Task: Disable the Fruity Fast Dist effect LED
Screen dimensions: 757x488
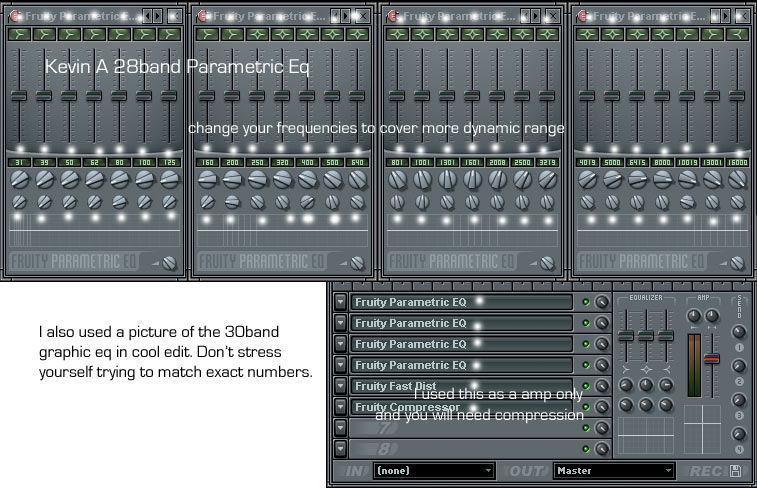Action: pos(586,386)
